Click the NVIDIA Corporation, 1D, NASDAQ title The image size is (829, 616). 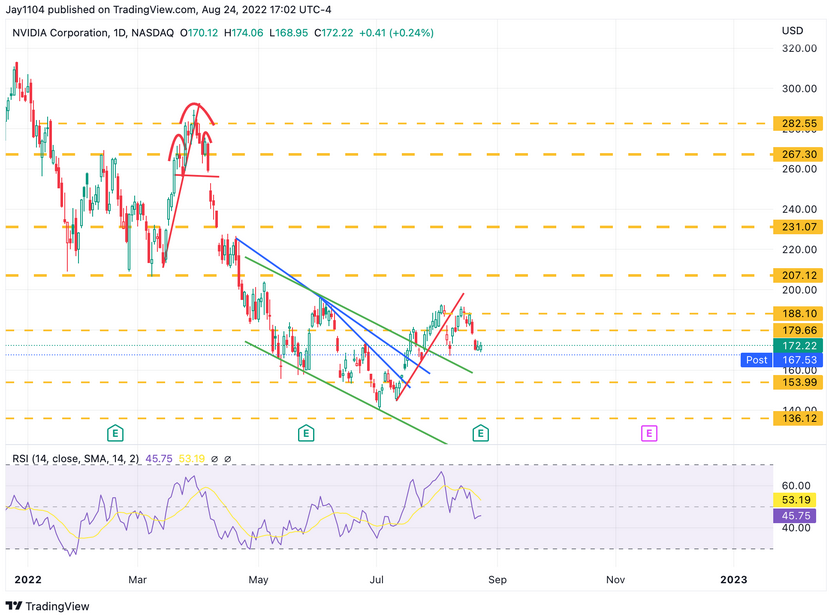pos(93,33)
